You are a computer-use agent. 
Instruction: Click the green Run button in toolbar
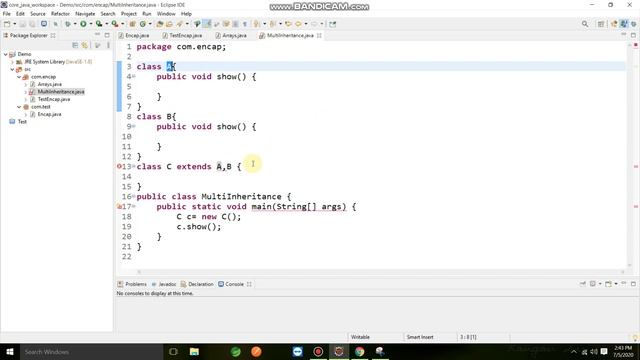point(83,24)
